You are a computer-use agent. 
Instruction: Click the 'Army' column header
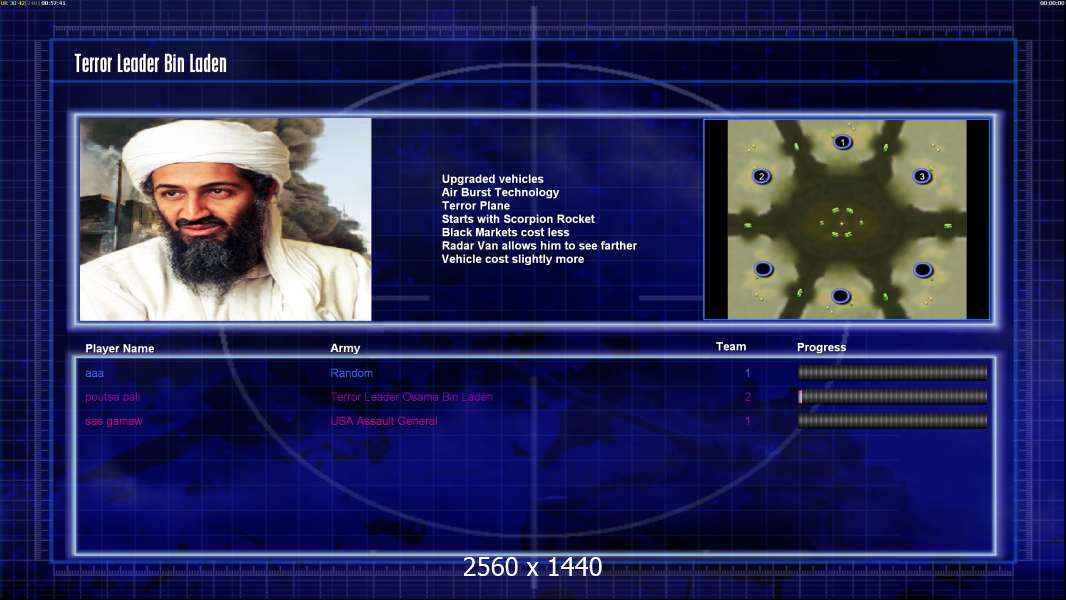pyautogui.click(x=345, y=348)
